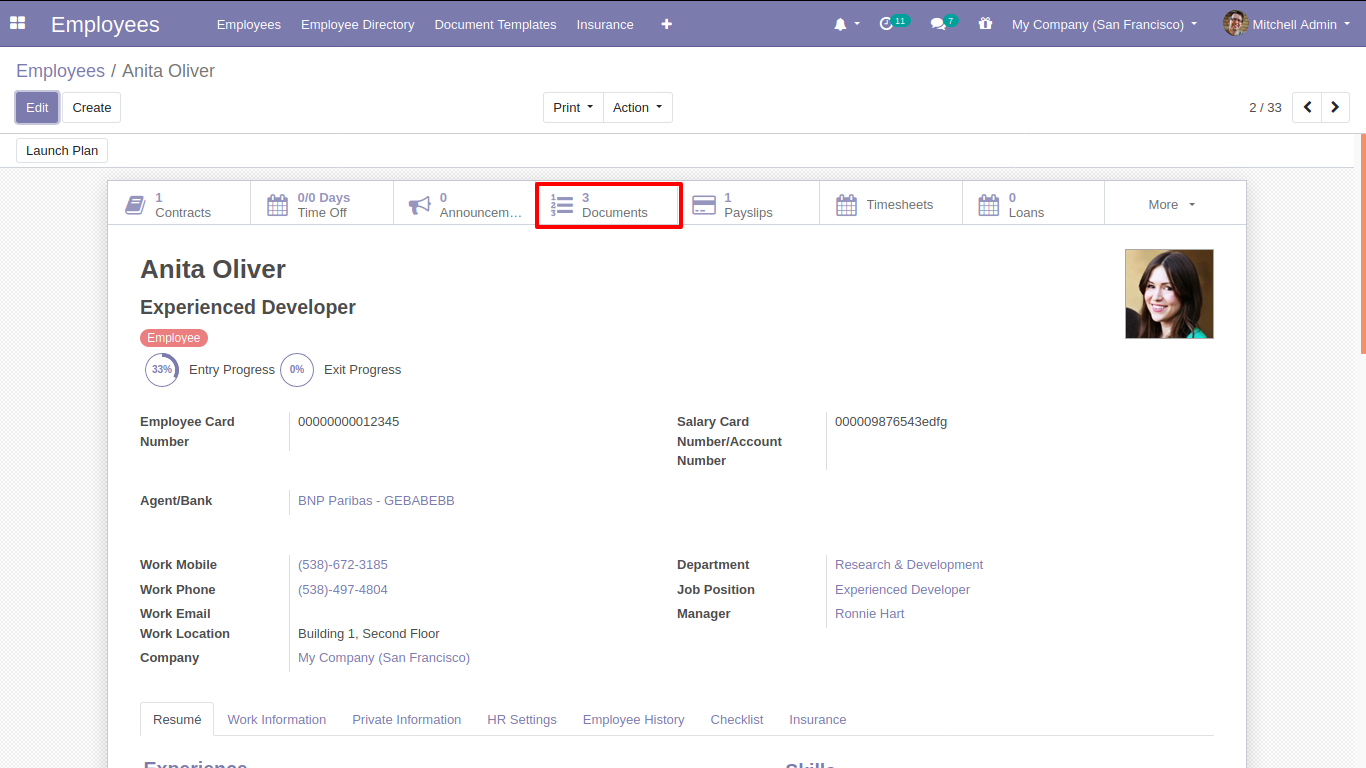Open the apps grid home menu icon
Screen dimensions: 1366x768
point(17,23)
